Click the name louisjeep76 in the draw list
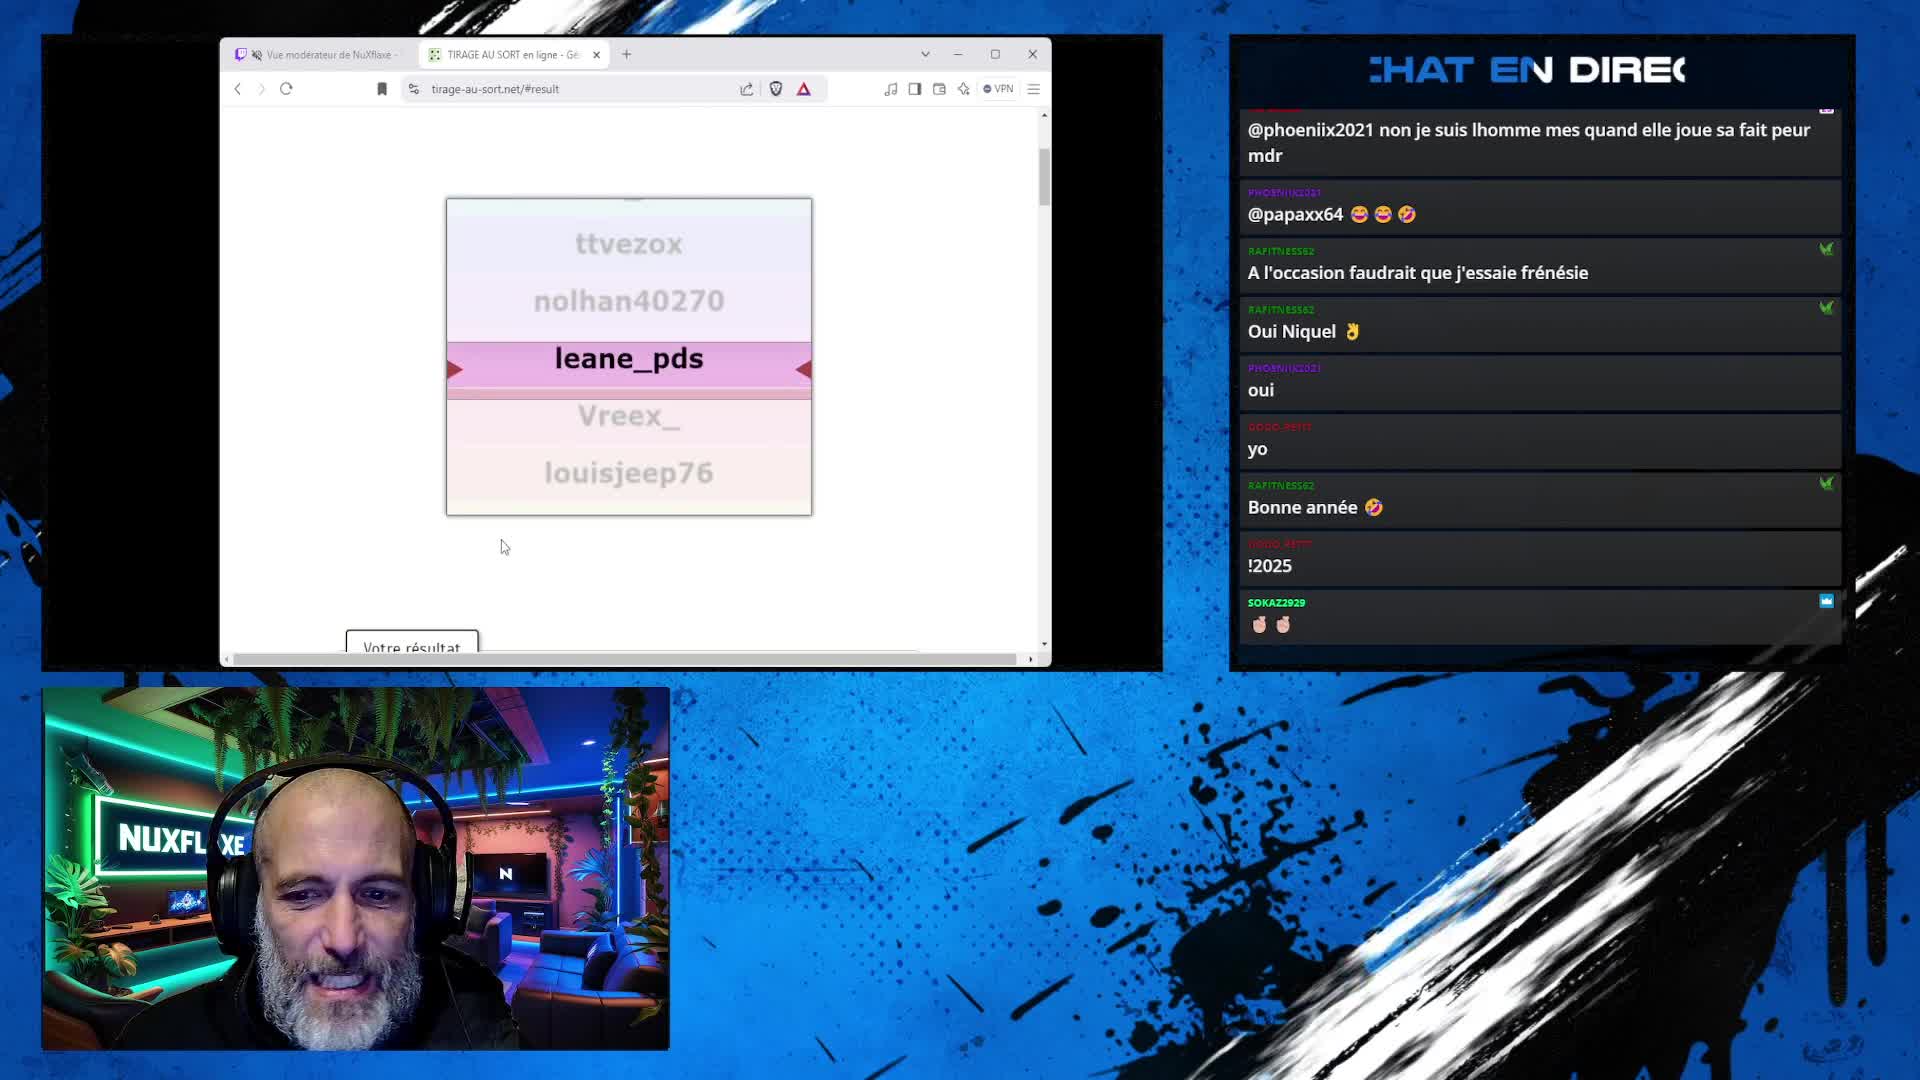Image resolution: width=1920 pixels, height=1080 pixels. click(629, 473)
